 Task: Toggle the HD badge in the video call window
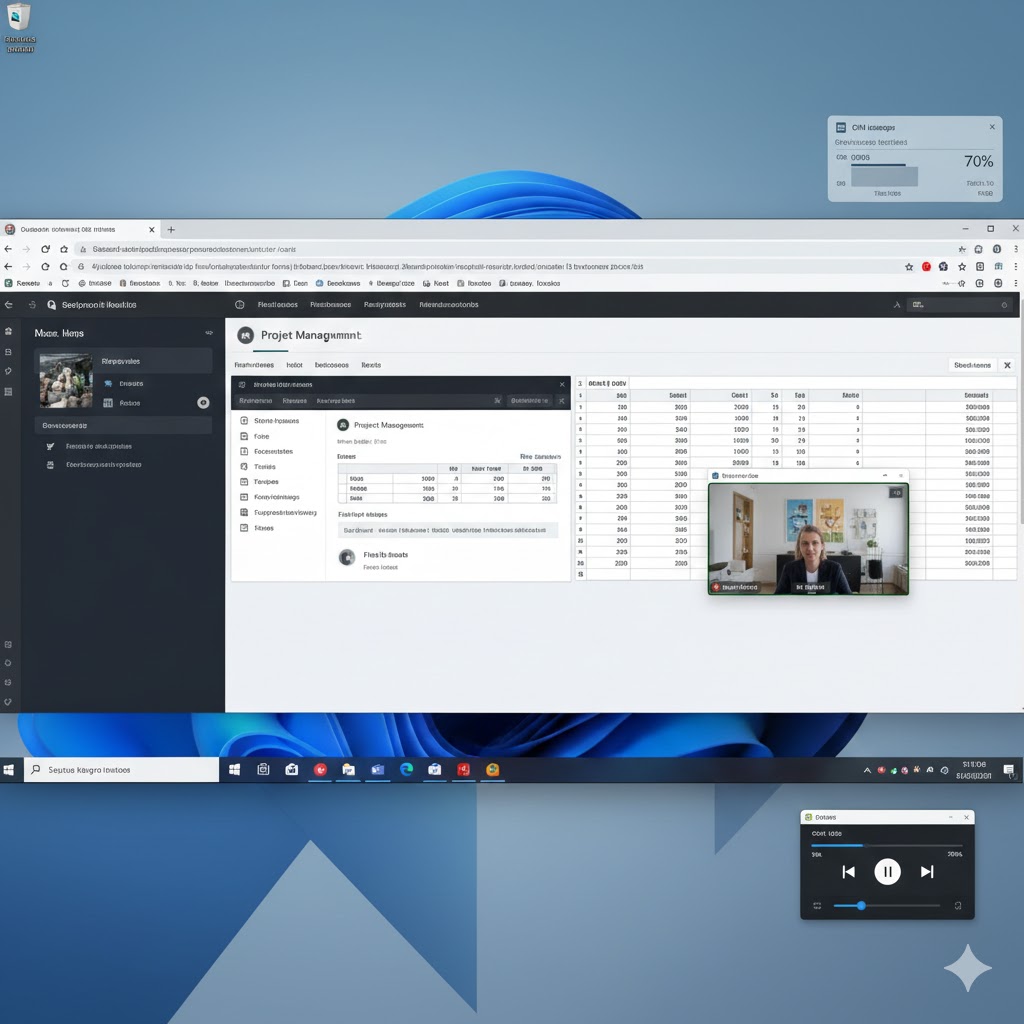(x=896, y=493)
